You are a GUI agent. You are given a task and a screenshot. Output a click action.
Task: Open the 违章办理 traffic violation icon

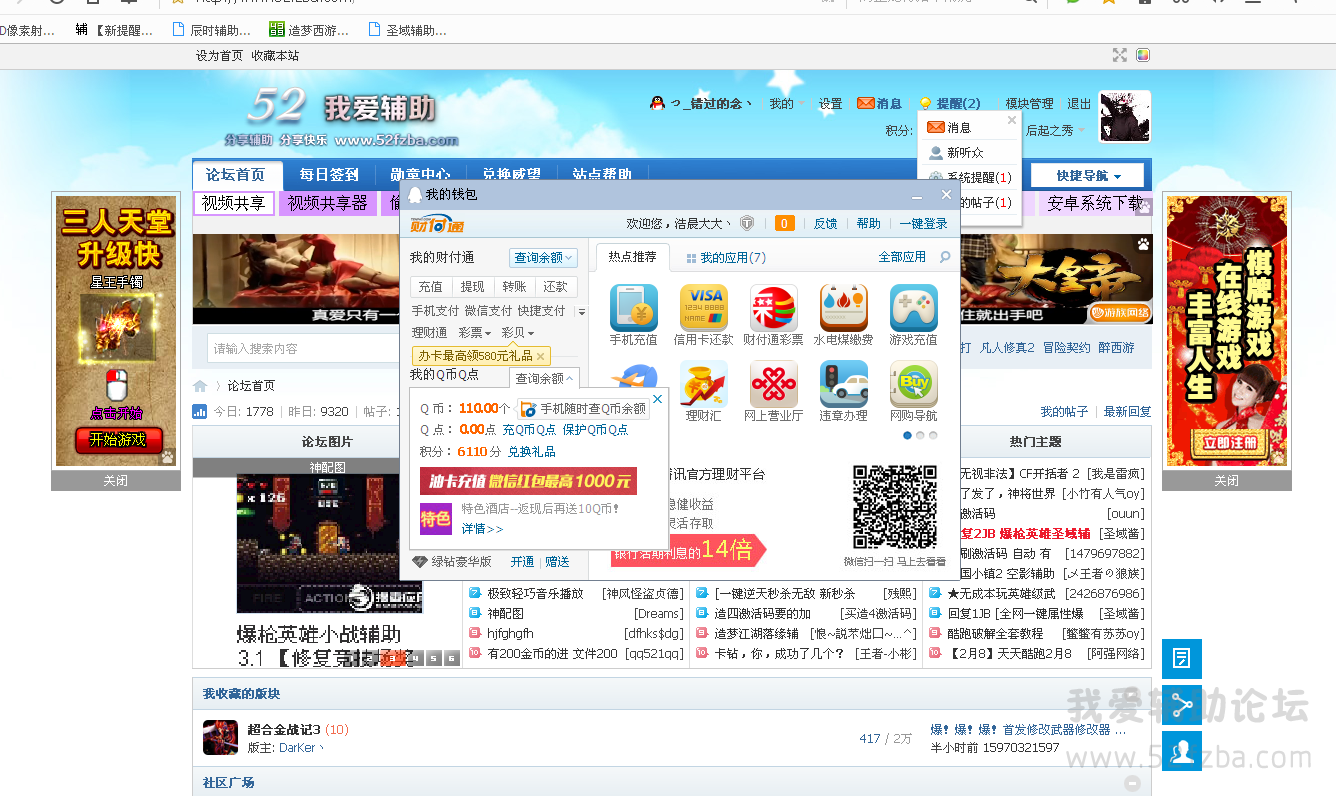pyautogui.click(x=844, y=384)
